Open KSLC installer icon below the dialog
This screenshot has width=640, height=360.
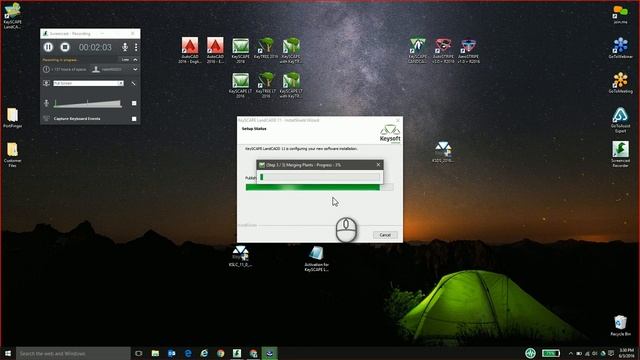point(240,256)
